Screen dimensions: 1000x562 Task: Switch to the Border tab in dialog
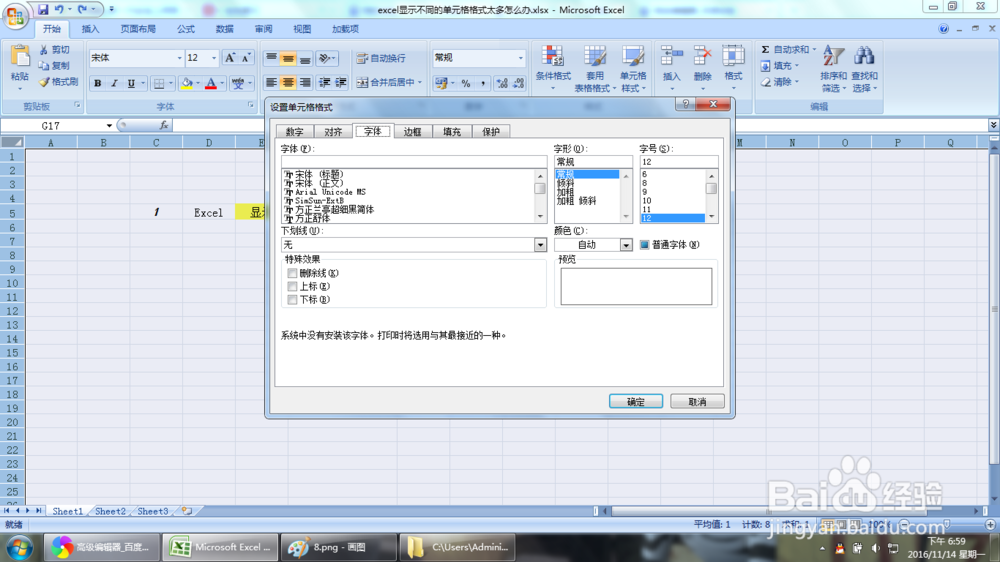(x=412, y=132)
